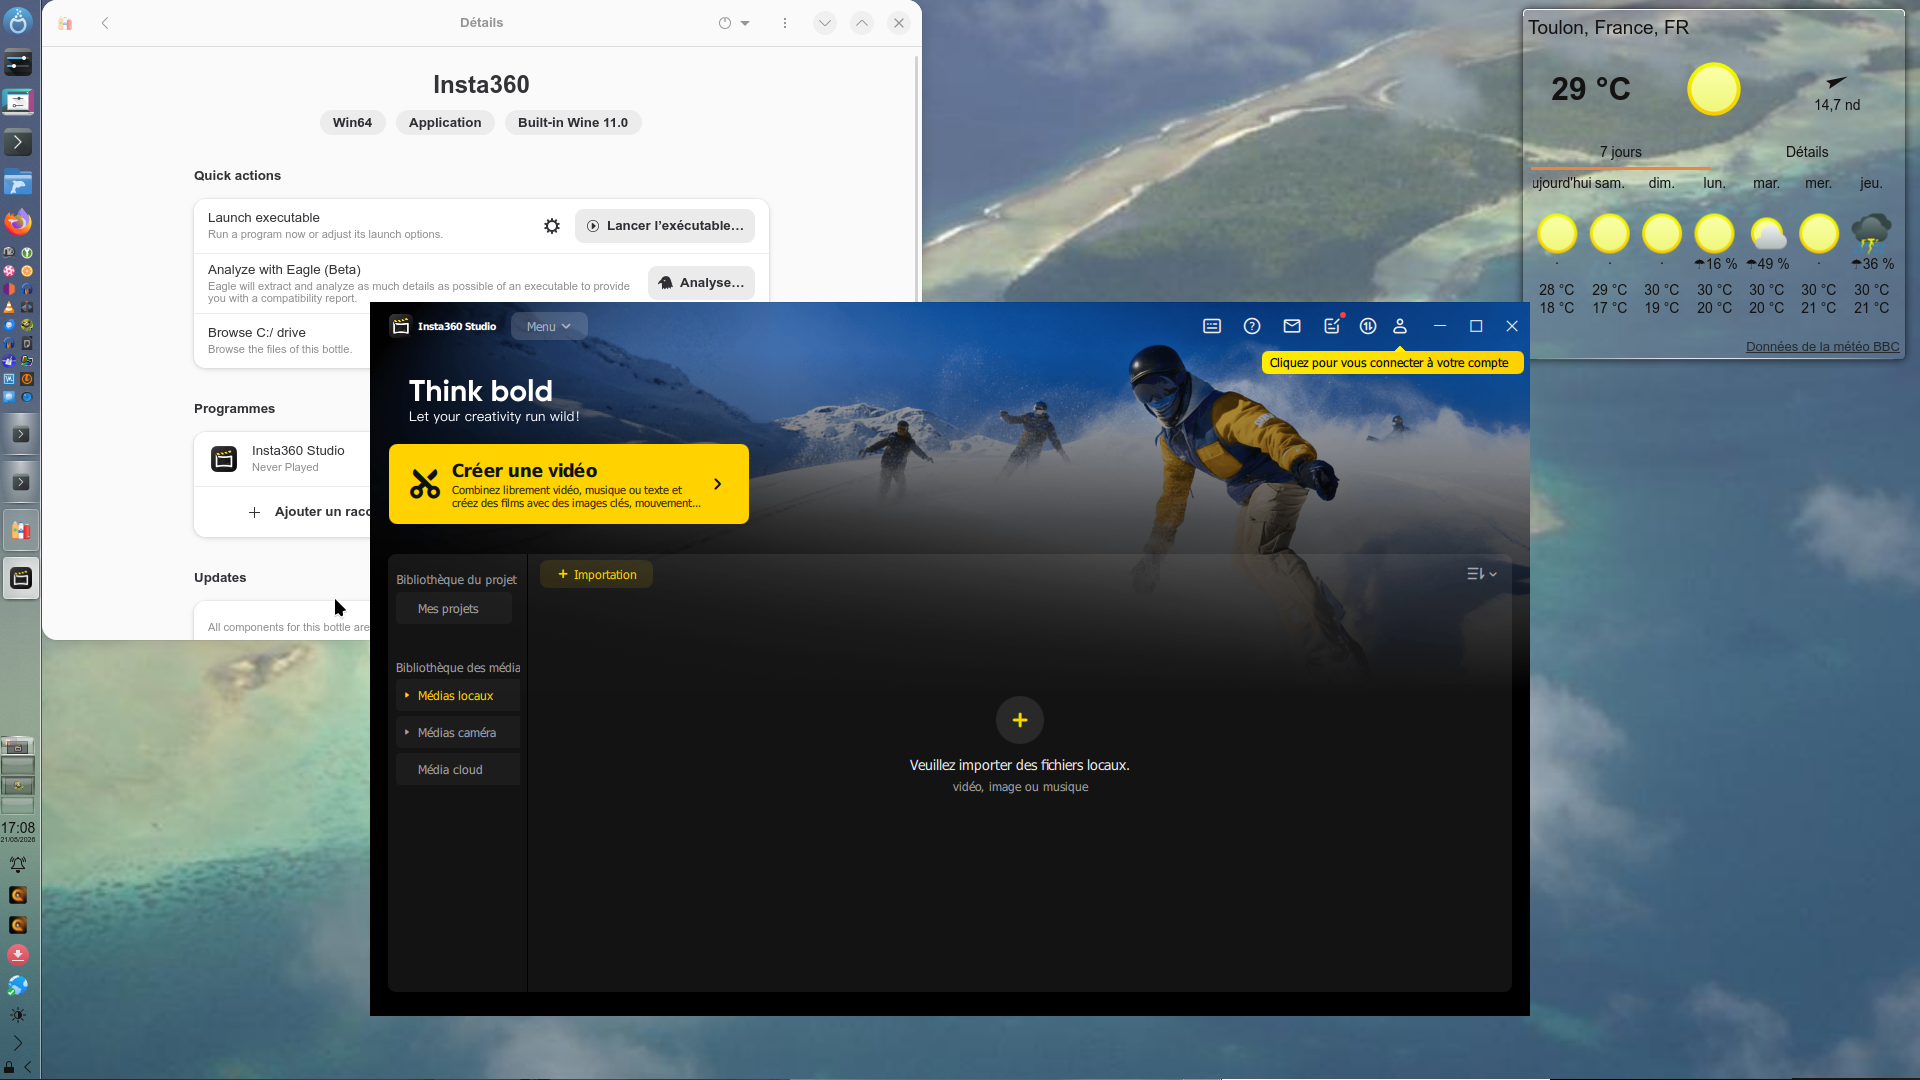The image size is (1920, 1080).
Task: Click the thunderstorm icon for jeu. forecast
Action: (x=1871, y=233)
